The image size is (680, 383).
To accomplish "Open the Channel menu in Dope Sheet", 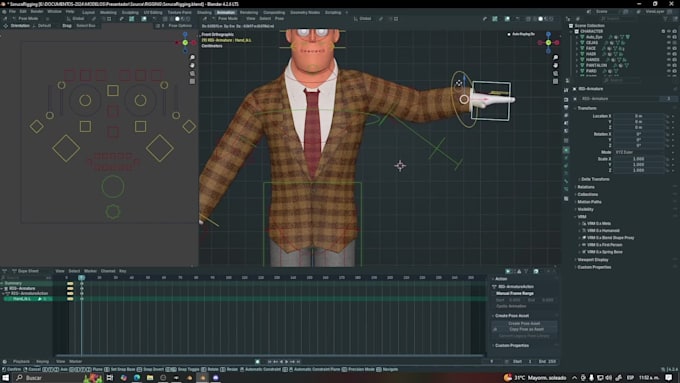I will pyautogui.click(x=108, y=271).
